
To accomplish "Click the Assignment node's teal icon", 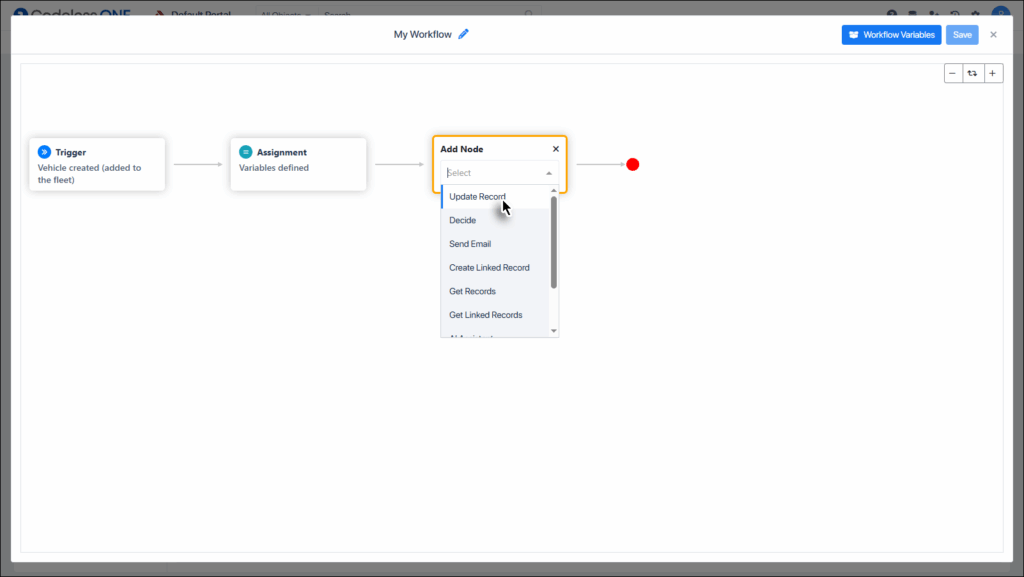I will click(245, 151).
